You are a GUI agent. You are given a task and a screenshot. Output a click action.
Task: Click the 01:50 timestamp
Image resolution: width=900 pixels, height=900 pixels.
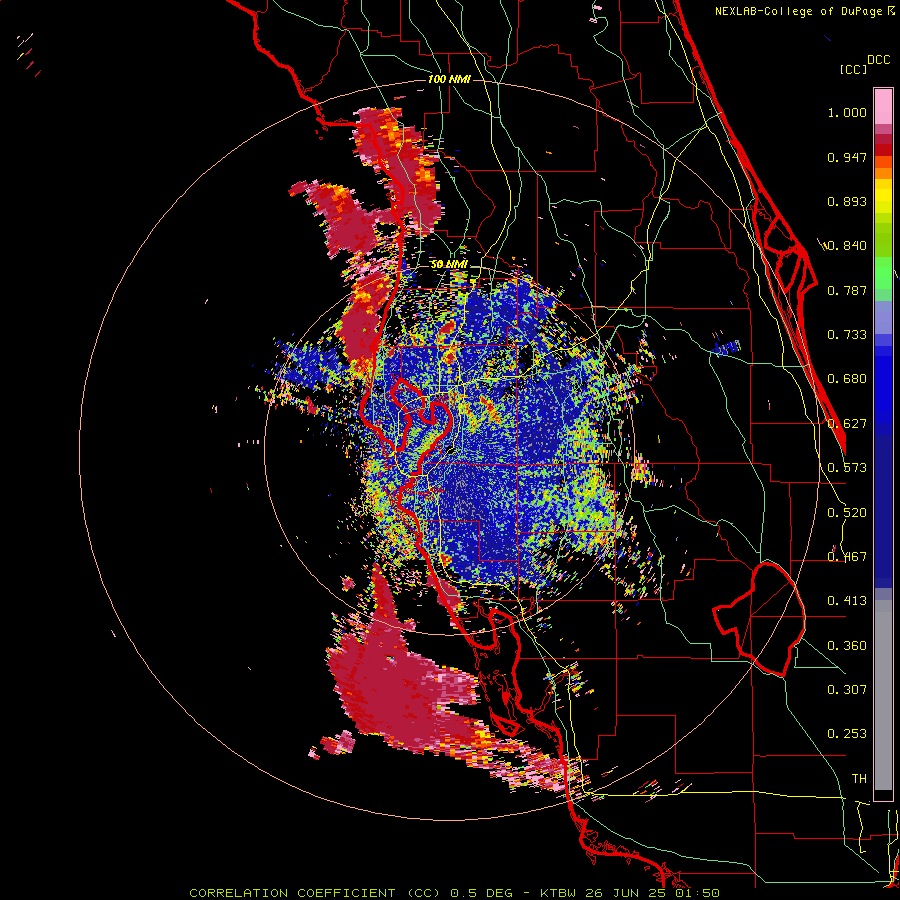click(x=698, y=893)
